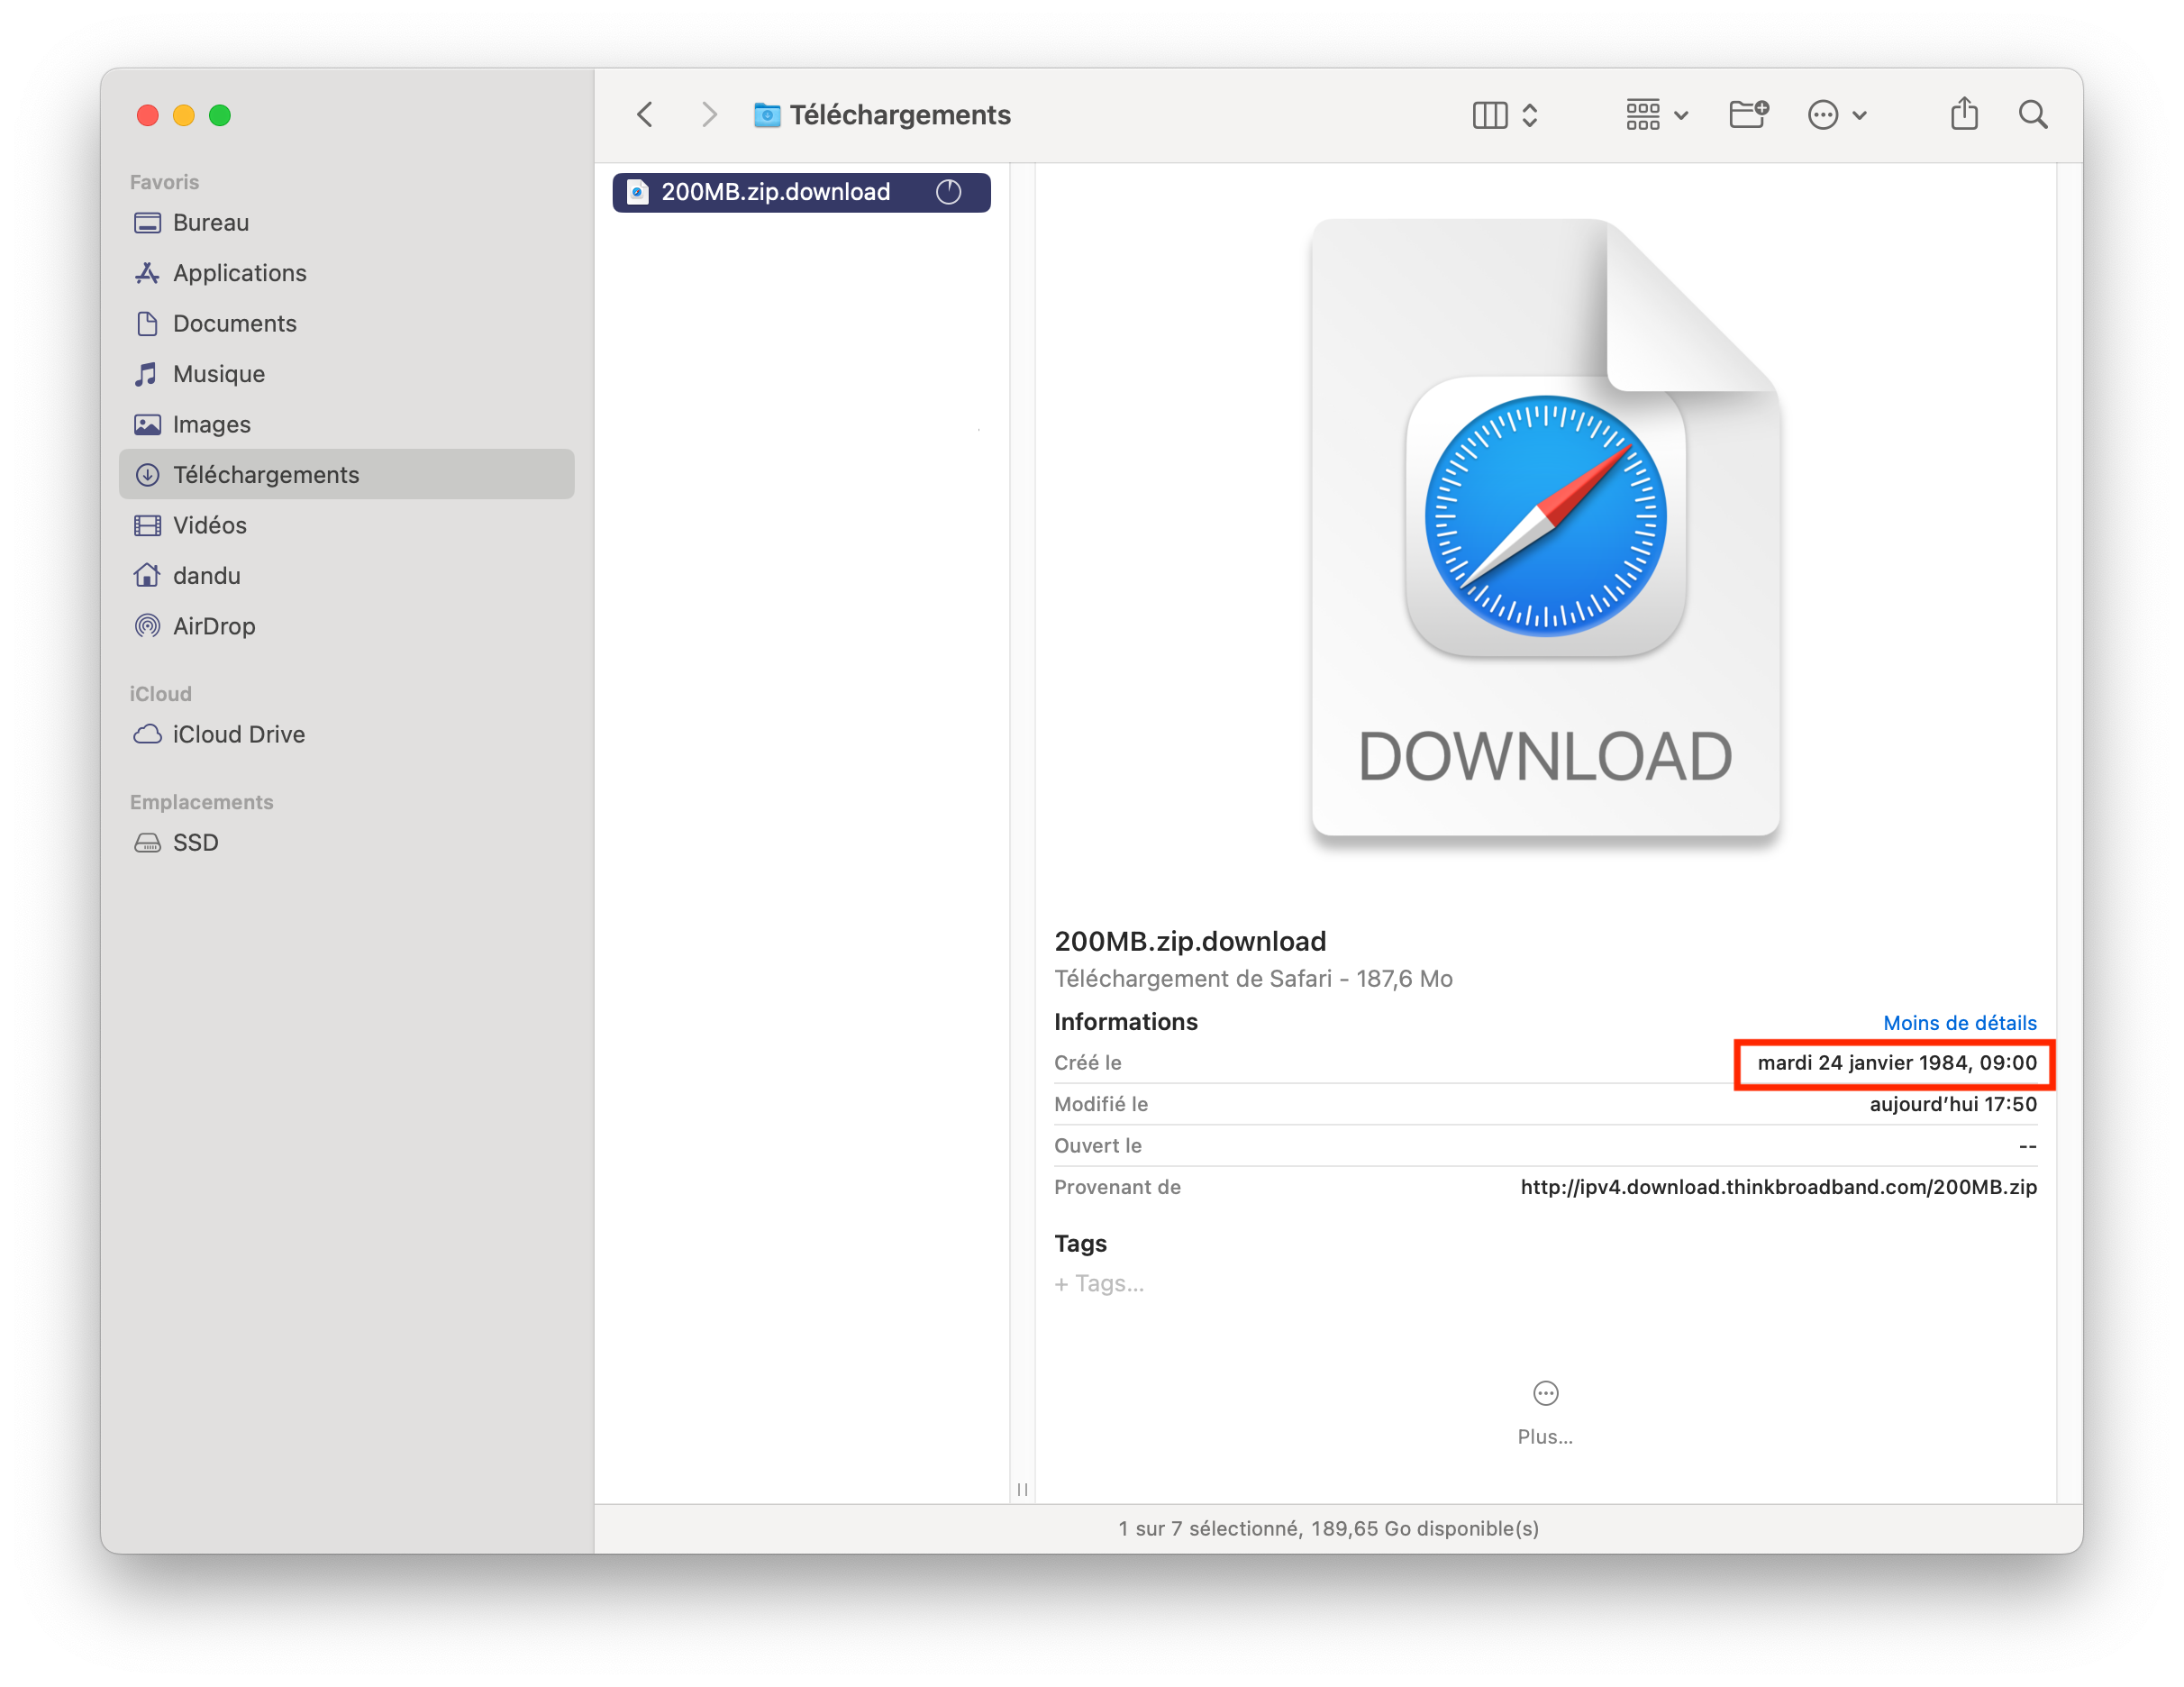
Task: Click the Share icon in toolbar
Action: click(1964, 113)
